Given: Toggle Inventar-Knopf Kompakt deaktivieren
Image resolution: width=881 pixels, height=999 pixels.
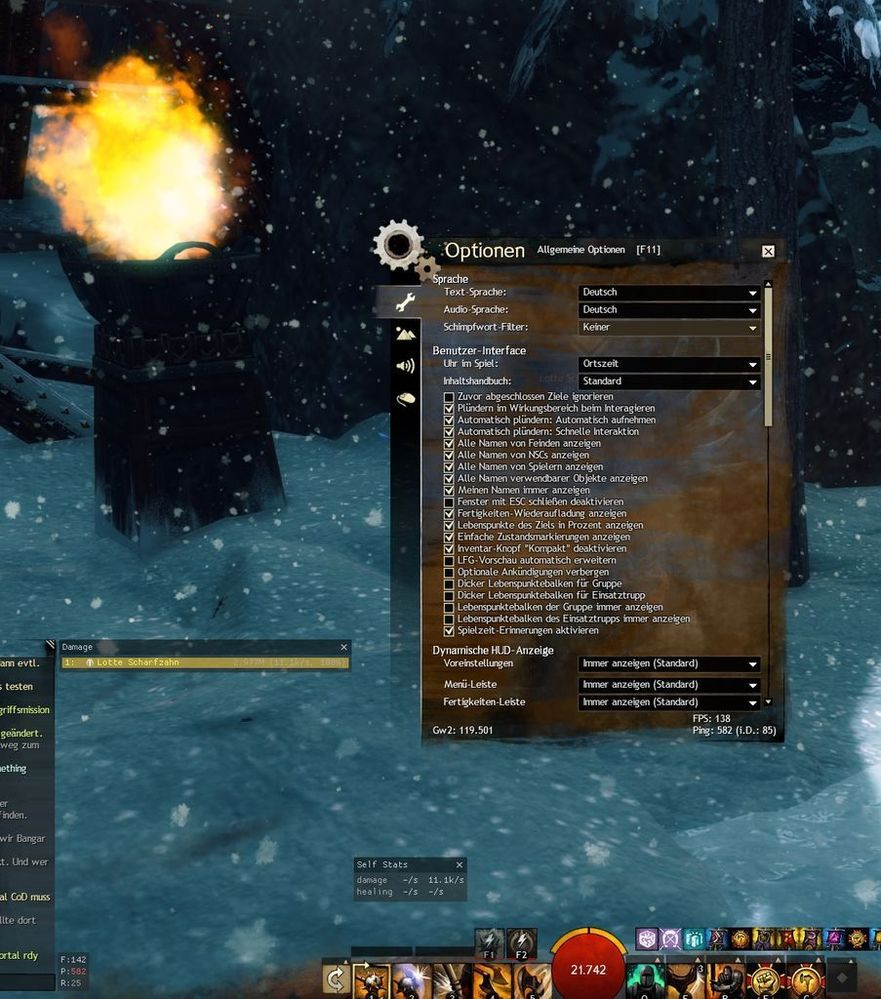Looking at the screenshot, I should click(449, 549).
